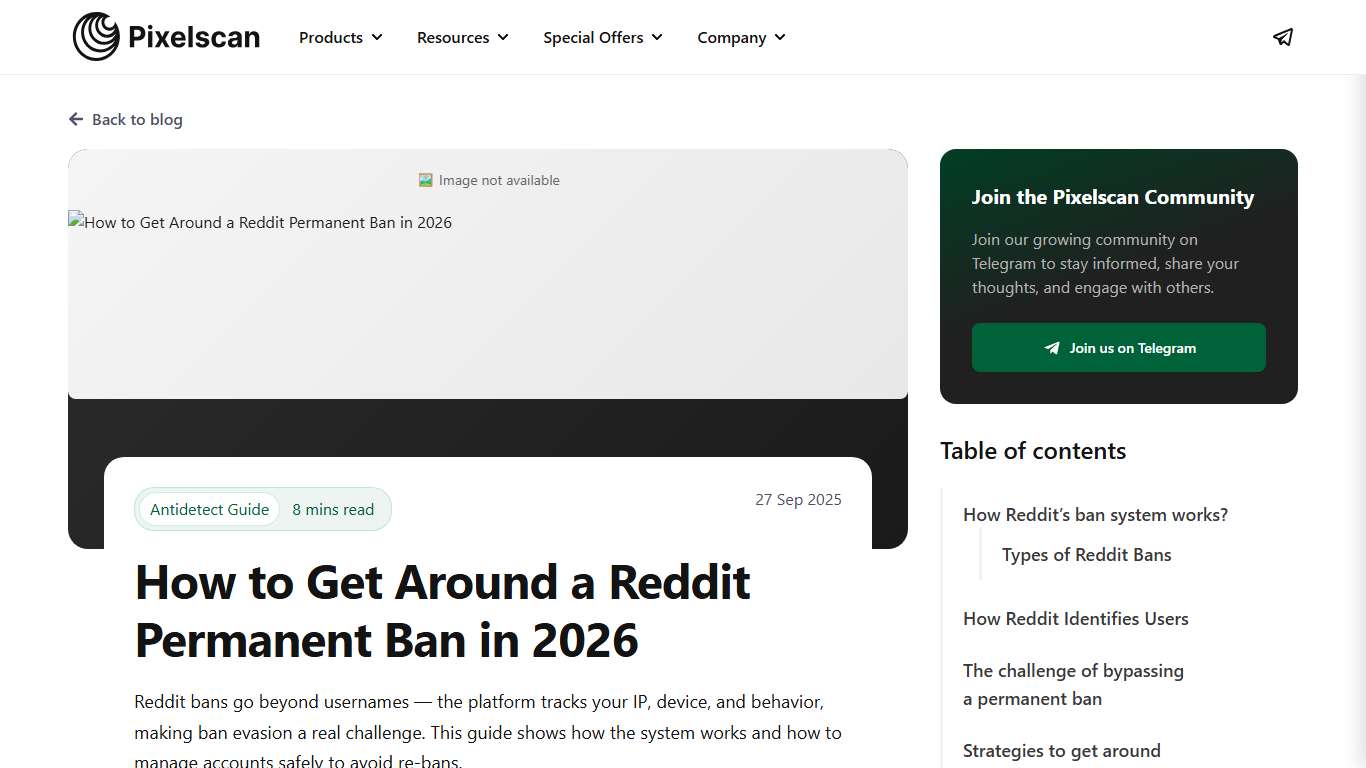Viewport: 1366px width, 768px height.
Task: Select Resources in the navigation bar
Action: (x=453, y=37)
